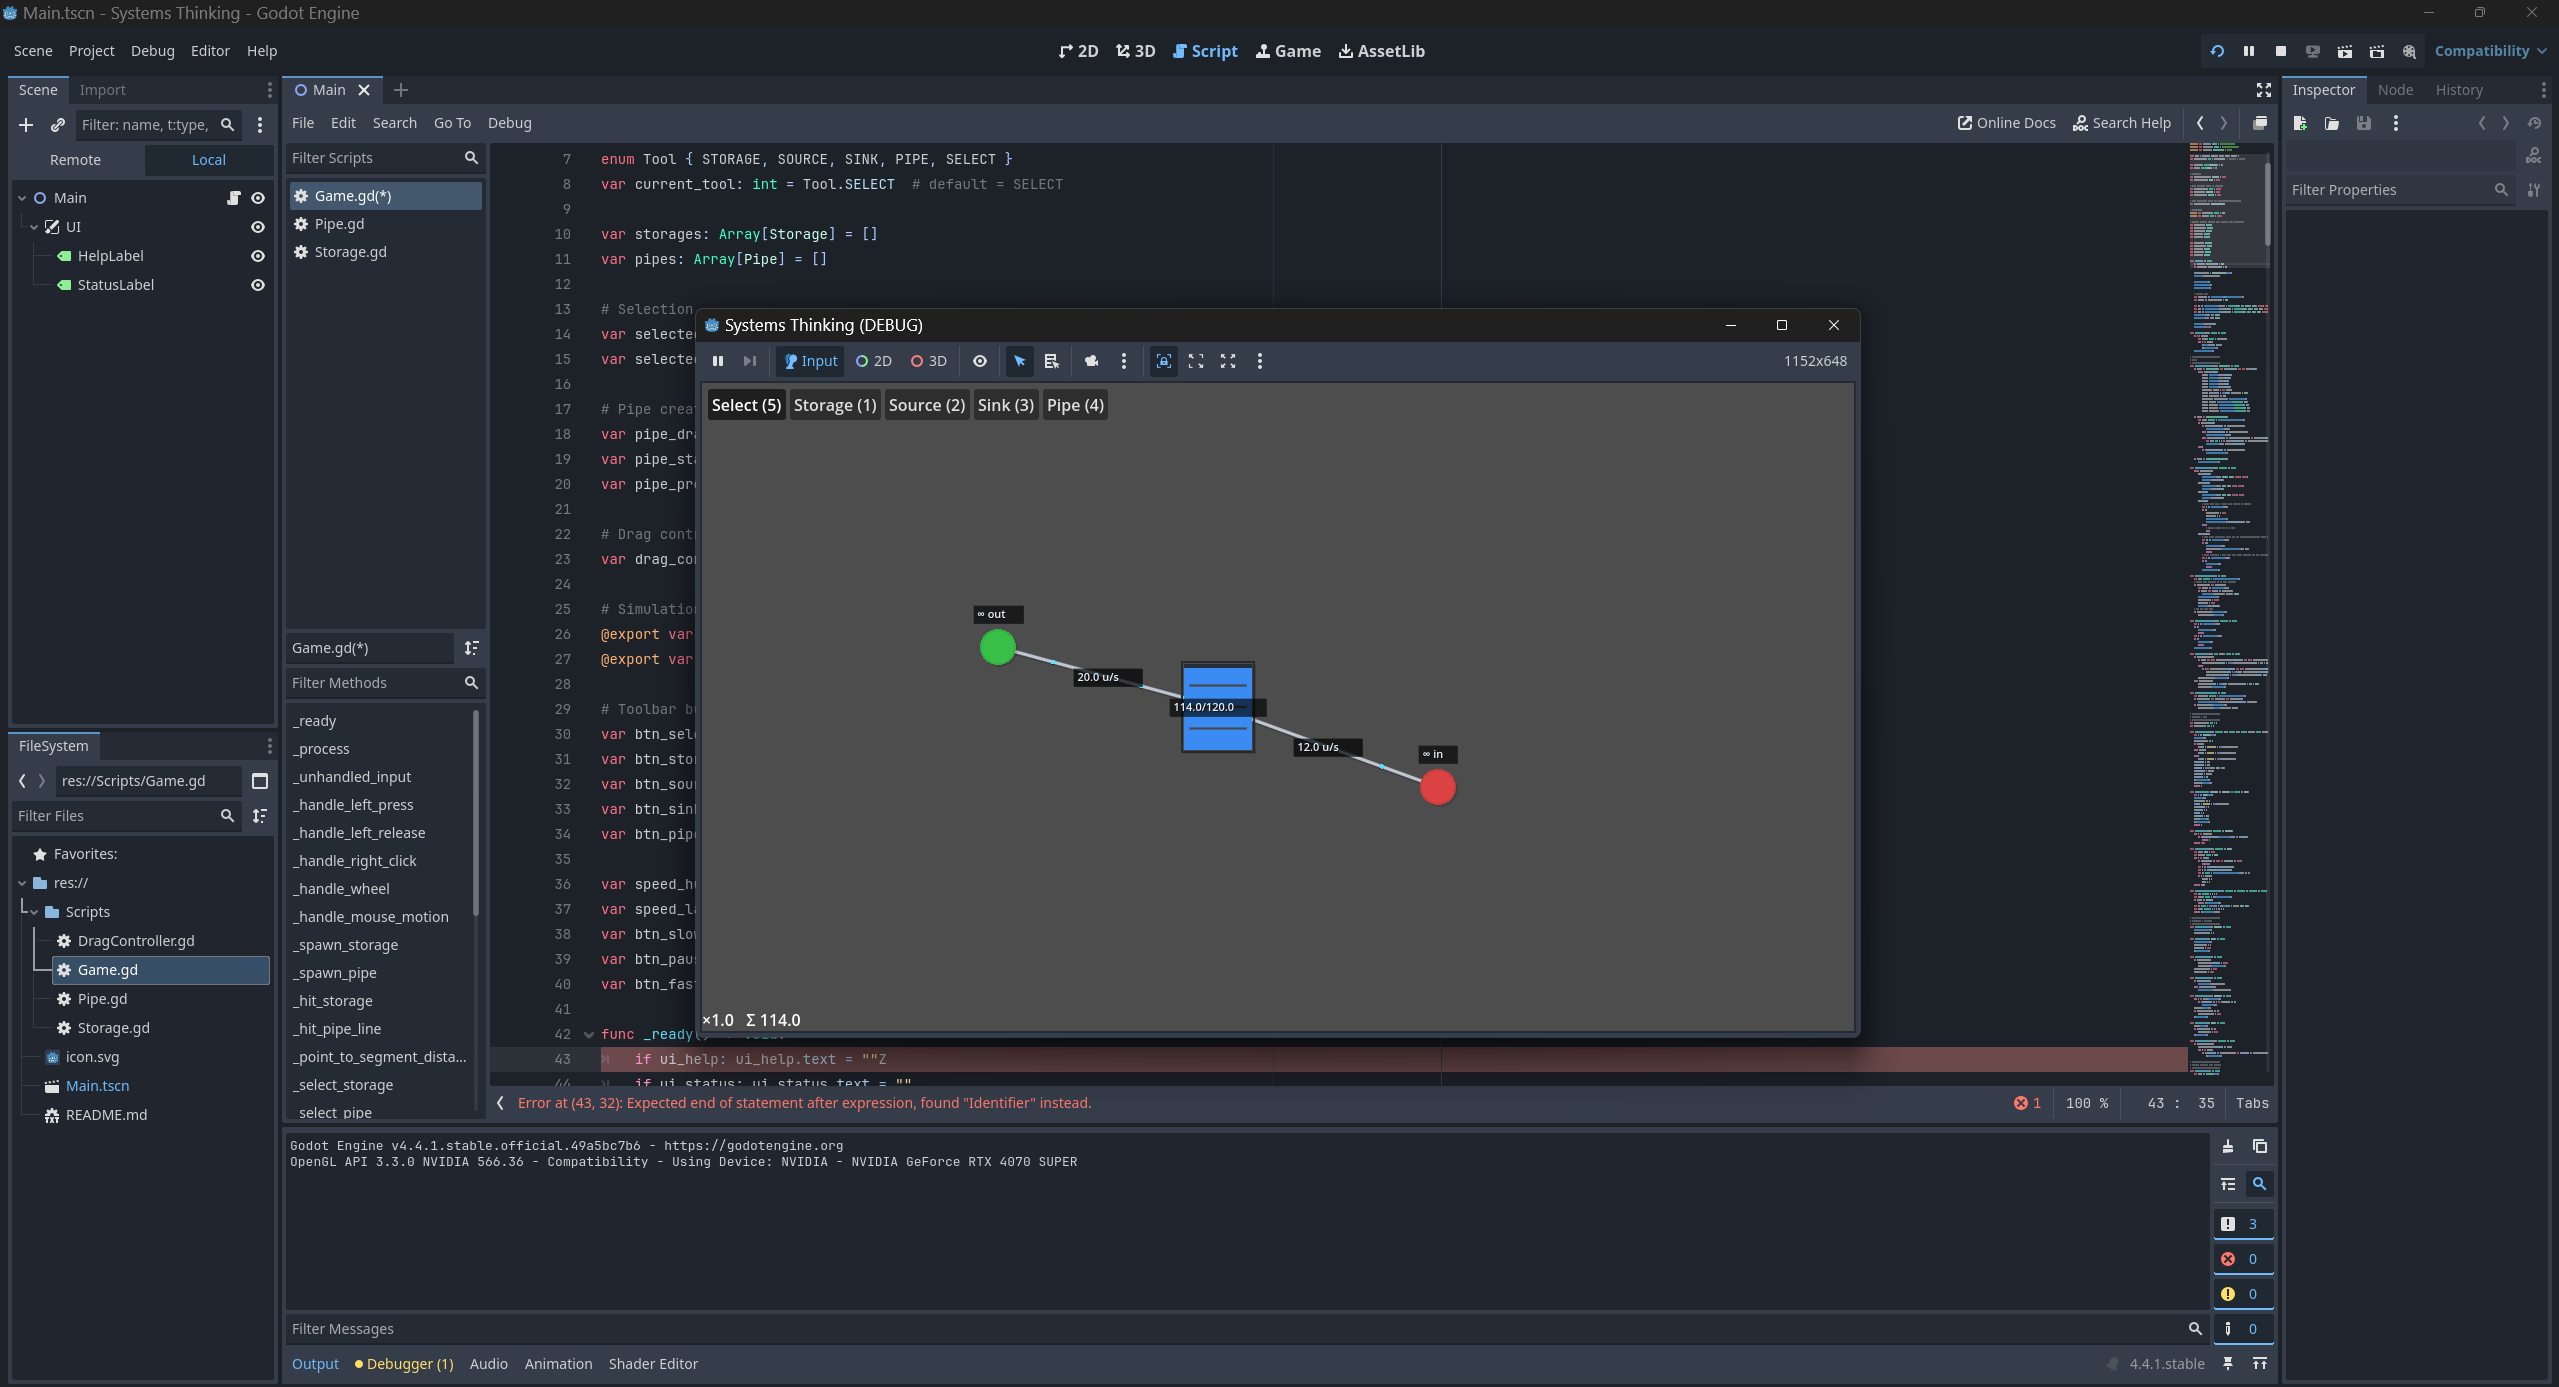The width and height of the screenshot is (2559, 1387).
Task: Toggle the UI node visibility eye
Action: click(257, 227)
